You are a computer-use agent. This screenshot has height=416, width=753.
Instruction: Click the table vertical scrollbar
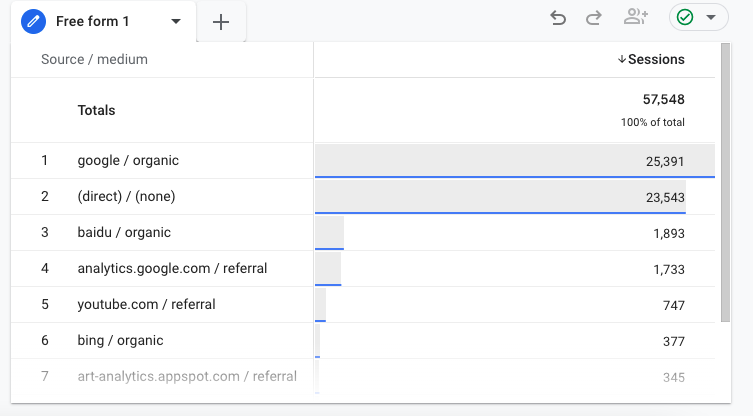(725, 183)
